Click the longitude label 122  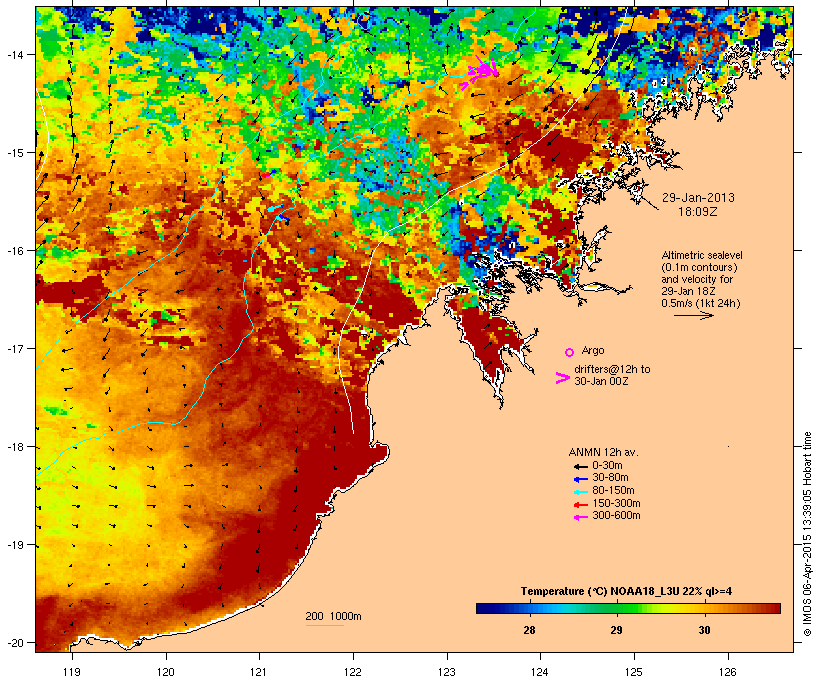point(353,672)
